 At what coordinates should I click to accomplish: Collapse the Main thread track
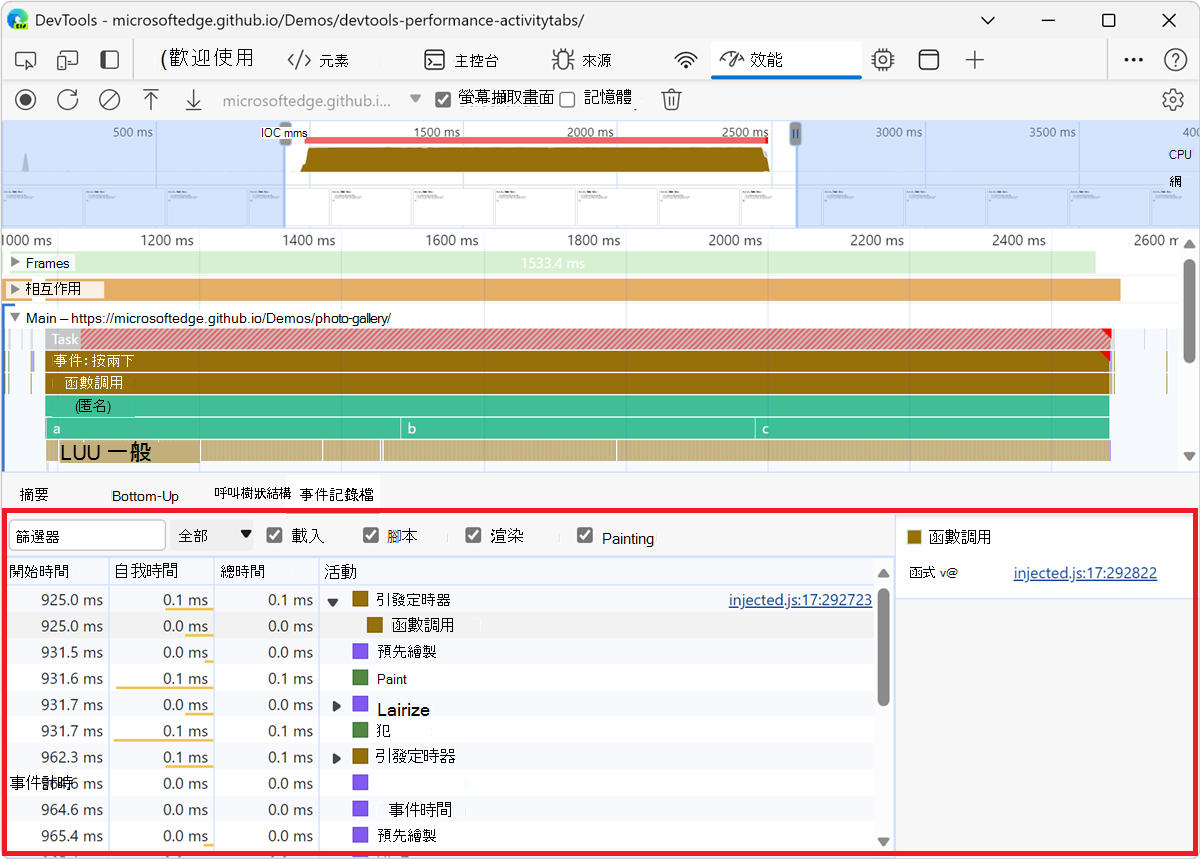pos(15,317)
